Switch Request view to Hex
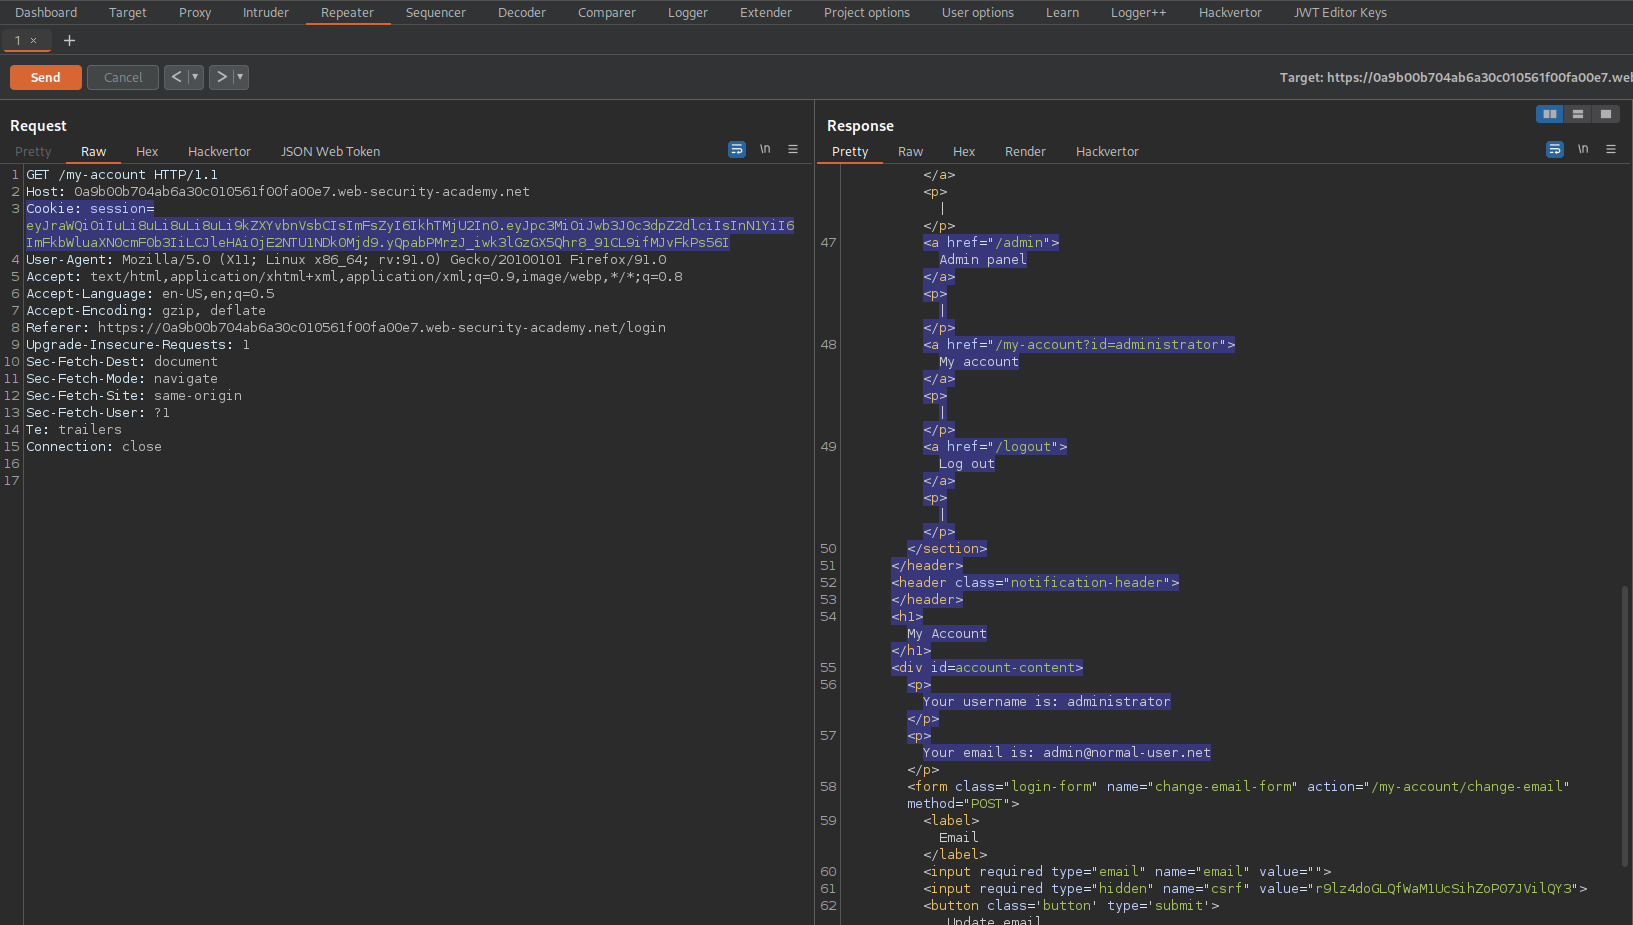The image size is (1633, 925). 147,152
